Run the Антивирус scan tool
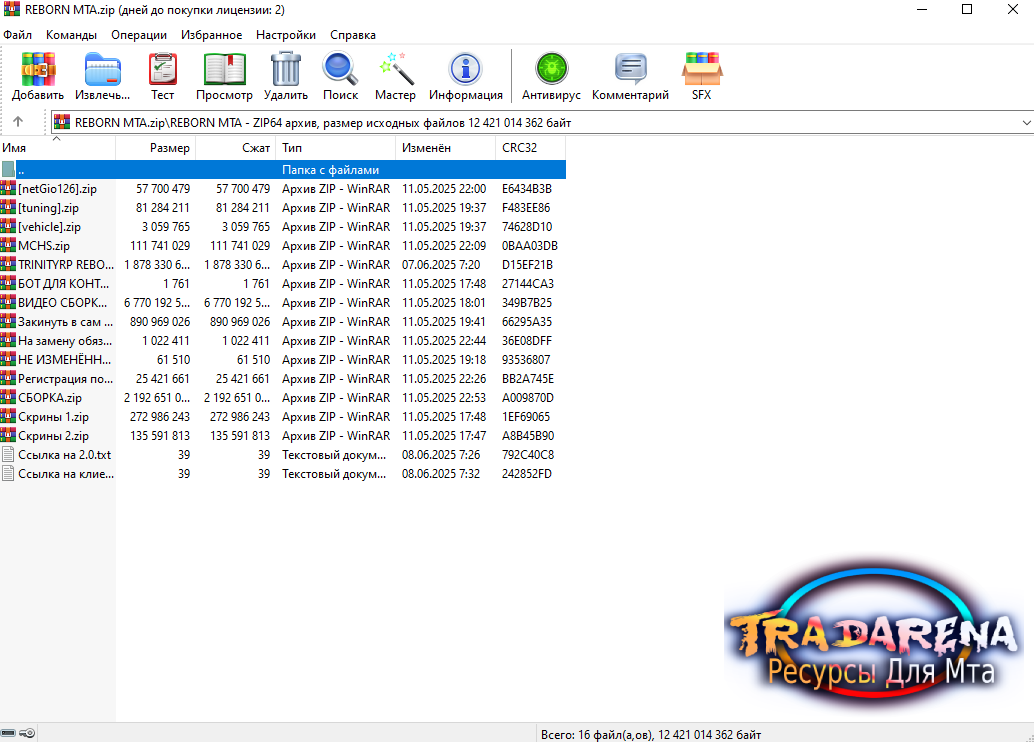The image size is (1034, 742). (551, 69)
